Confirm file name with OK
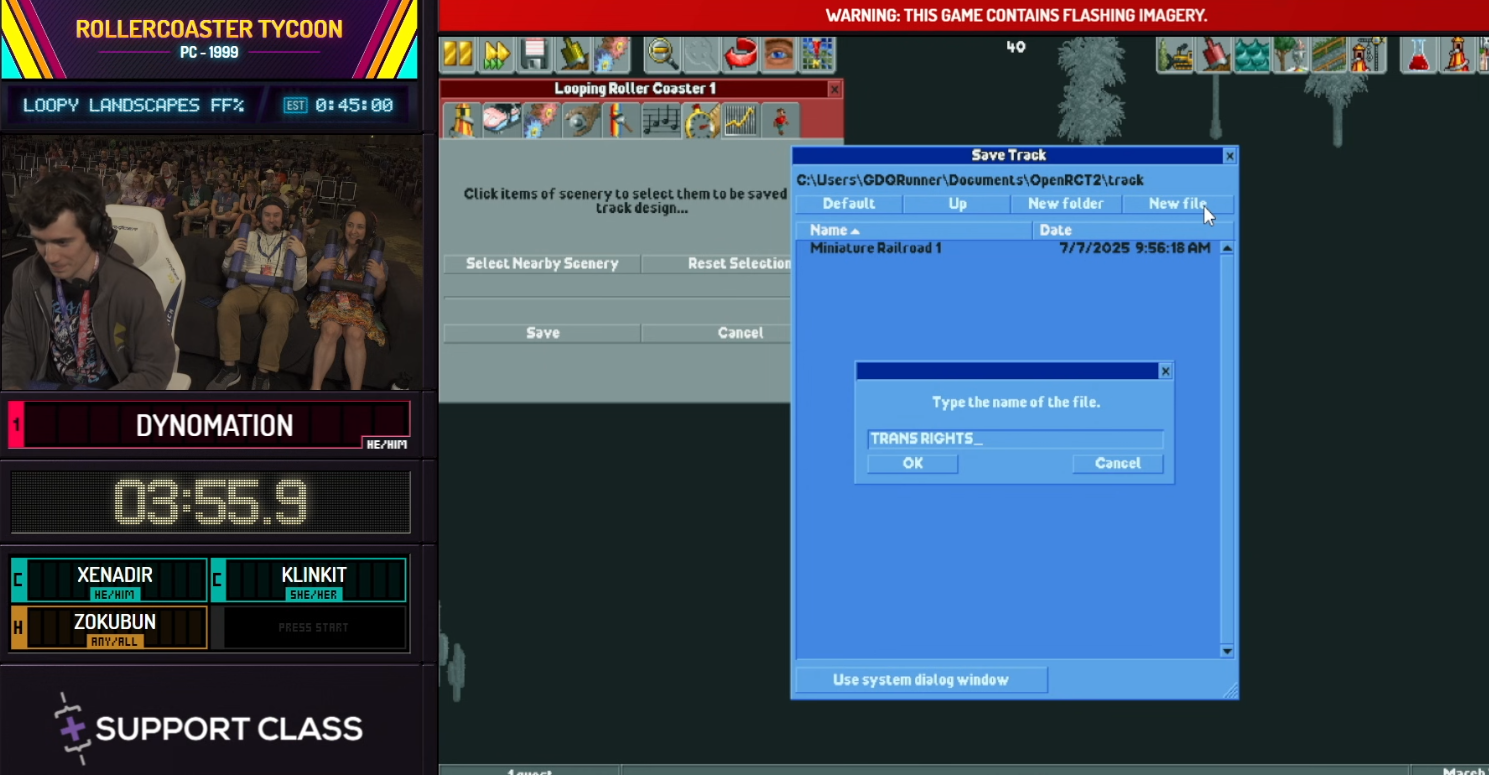Screen dimensions: 1489x775 pos(913,464)
